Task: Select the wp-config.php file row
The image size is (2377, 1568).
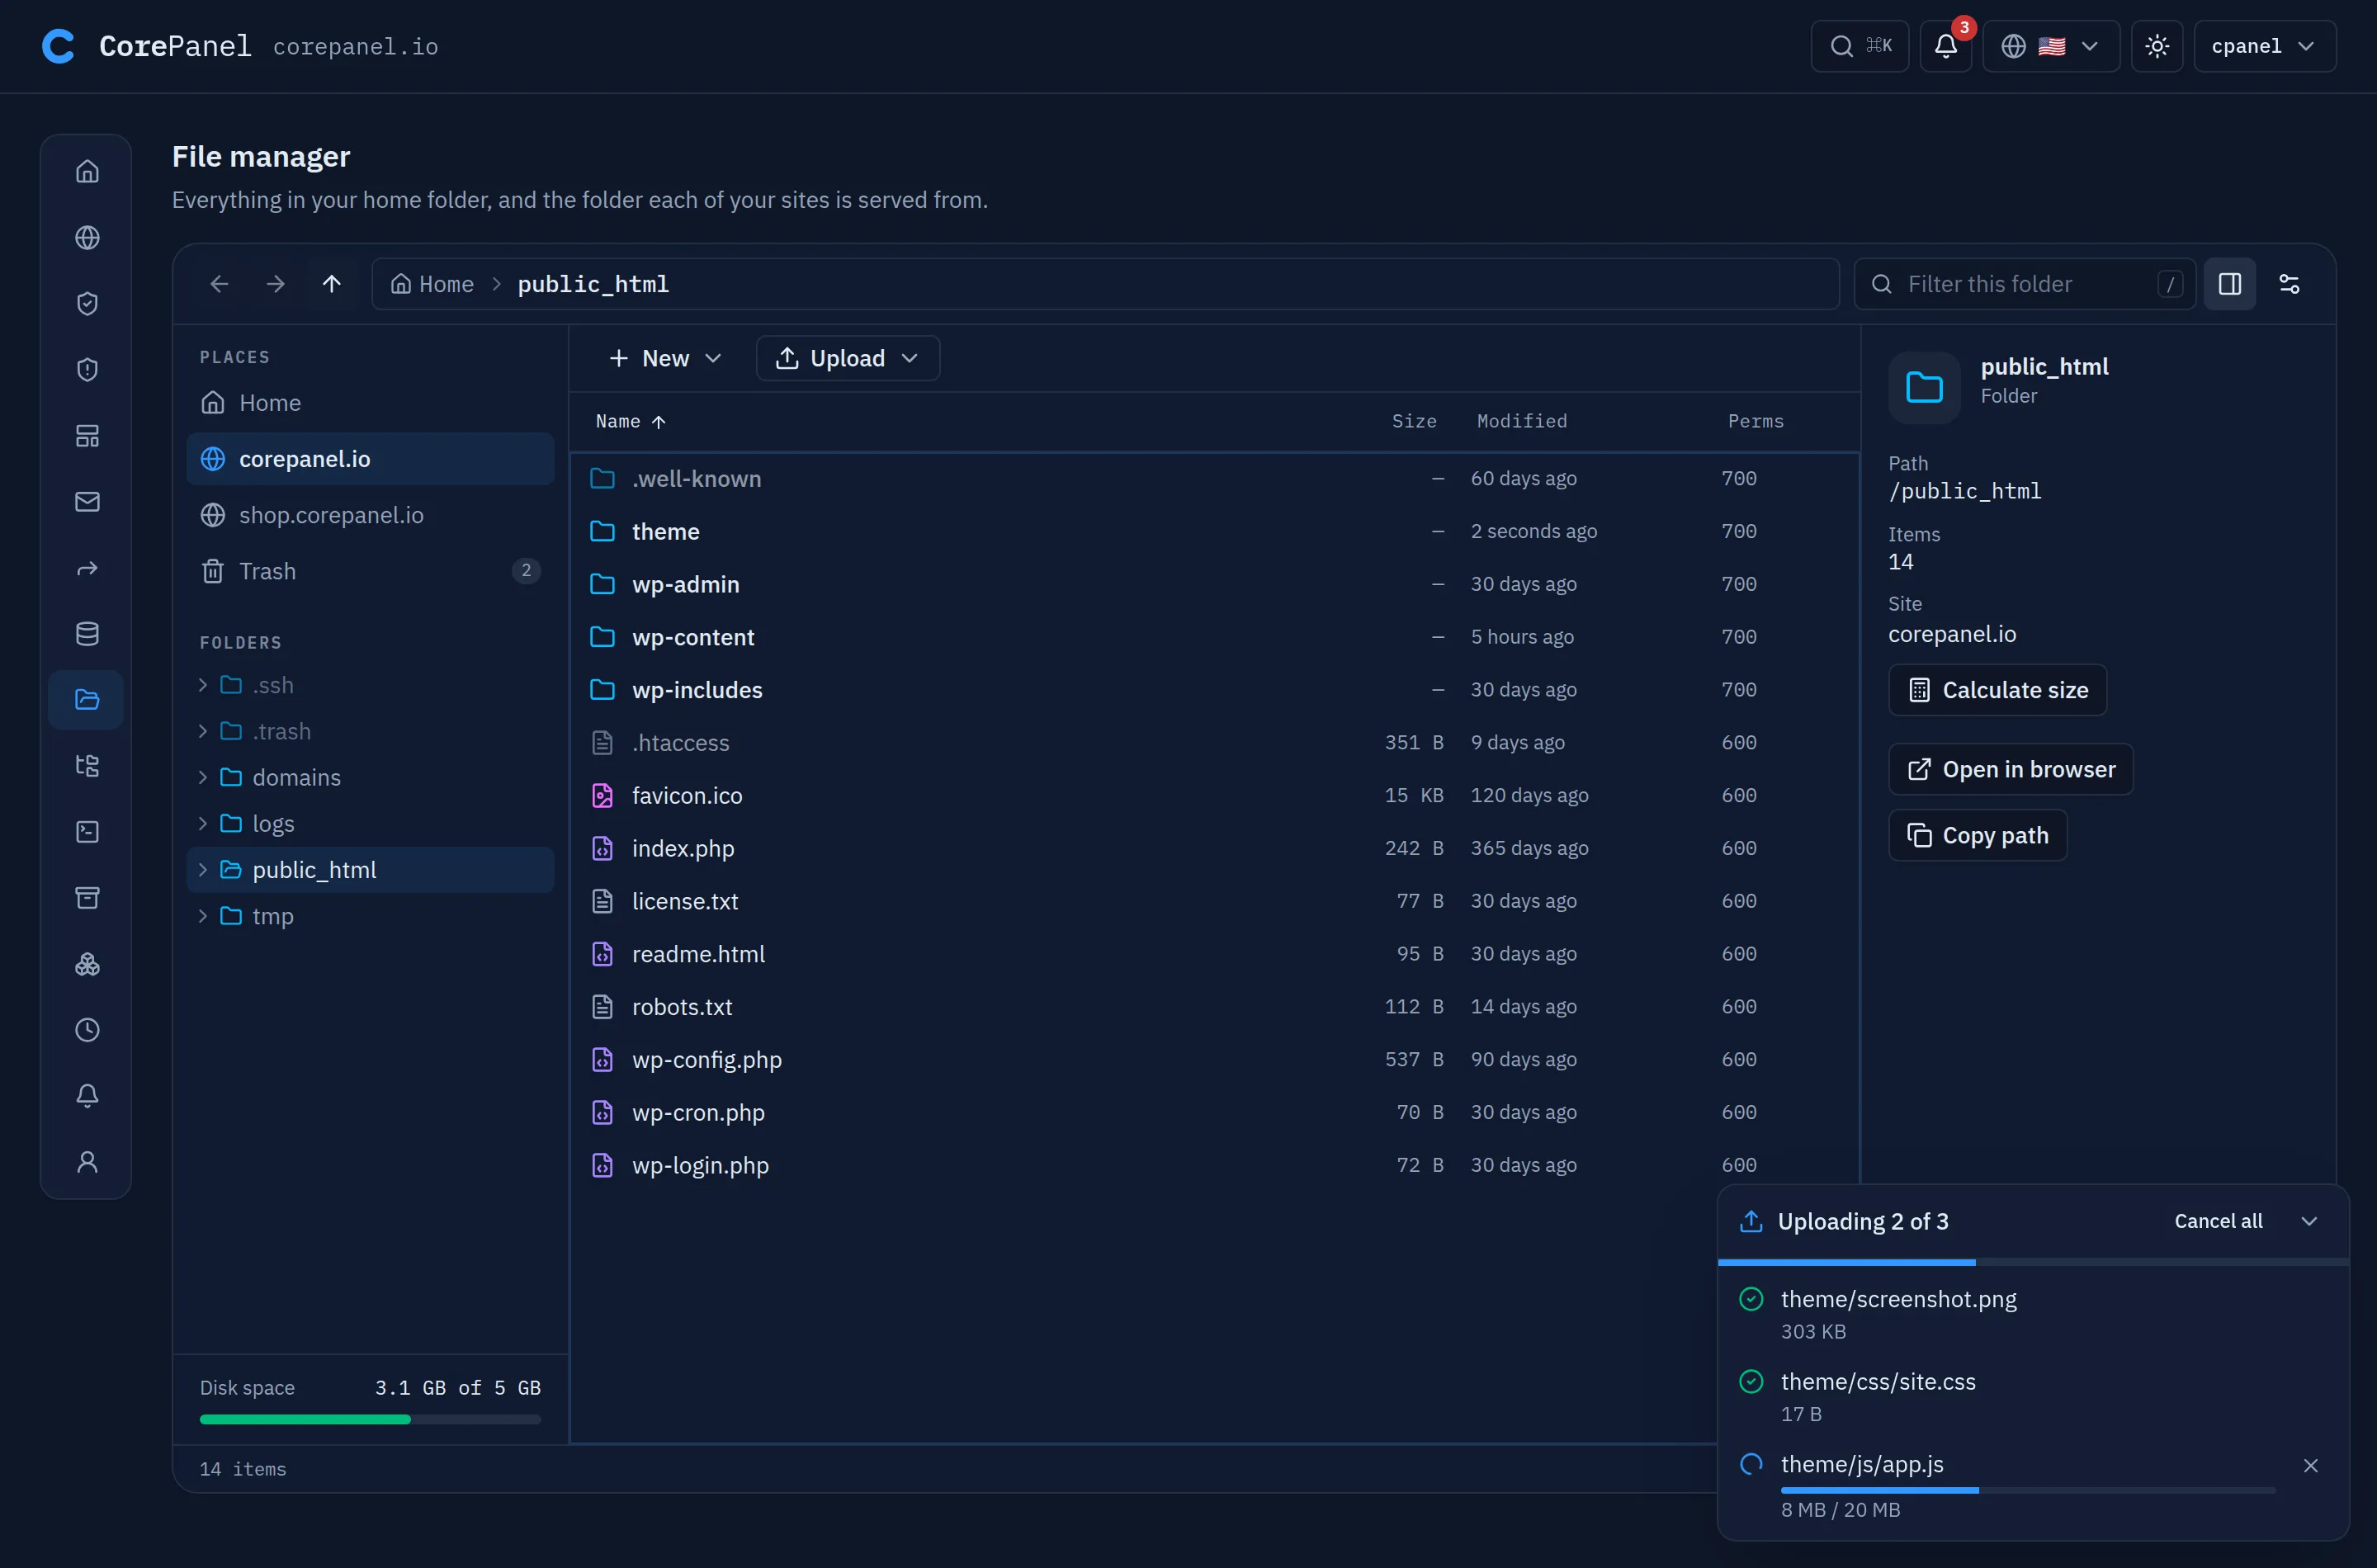Action: click(1214, 1059)
